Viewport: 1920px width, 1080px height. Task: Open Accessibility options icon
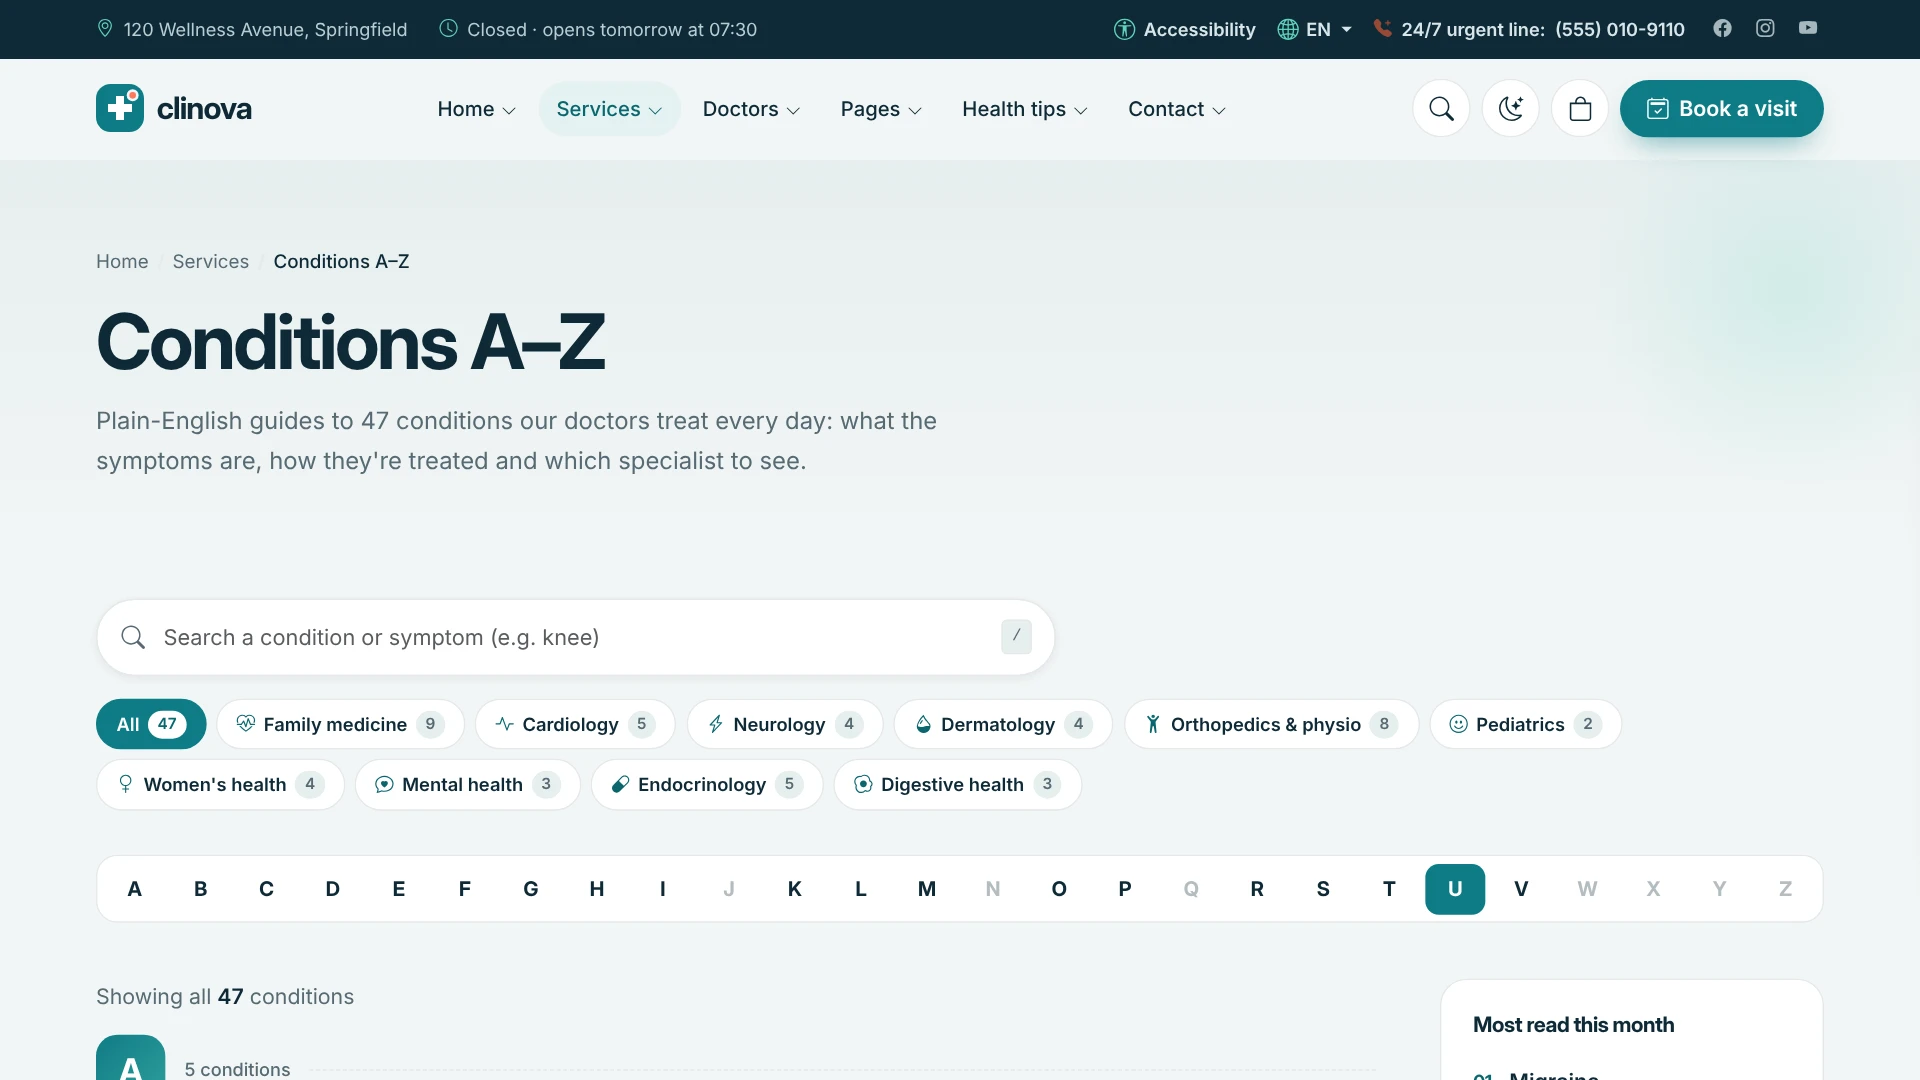click(1124, 29)
